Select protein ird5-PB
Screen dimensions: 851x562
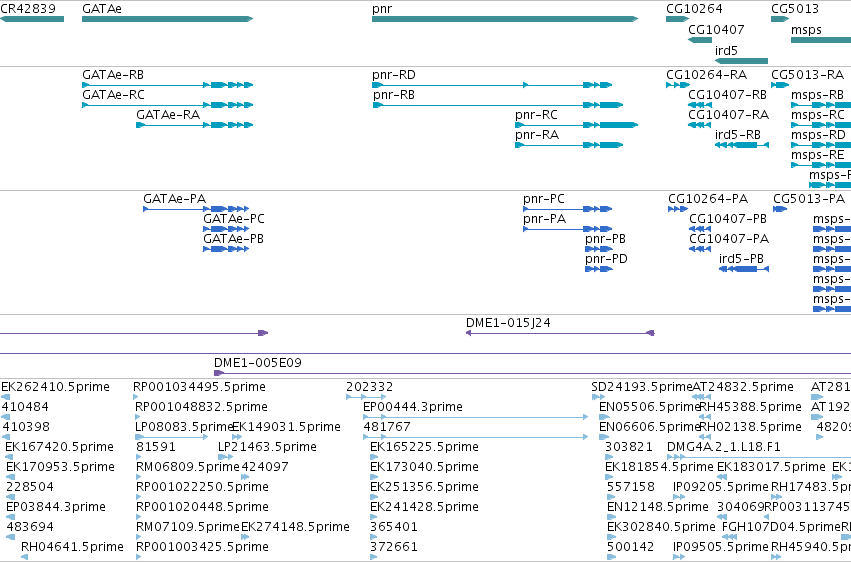pyautogui.click(x=744, y=269)
